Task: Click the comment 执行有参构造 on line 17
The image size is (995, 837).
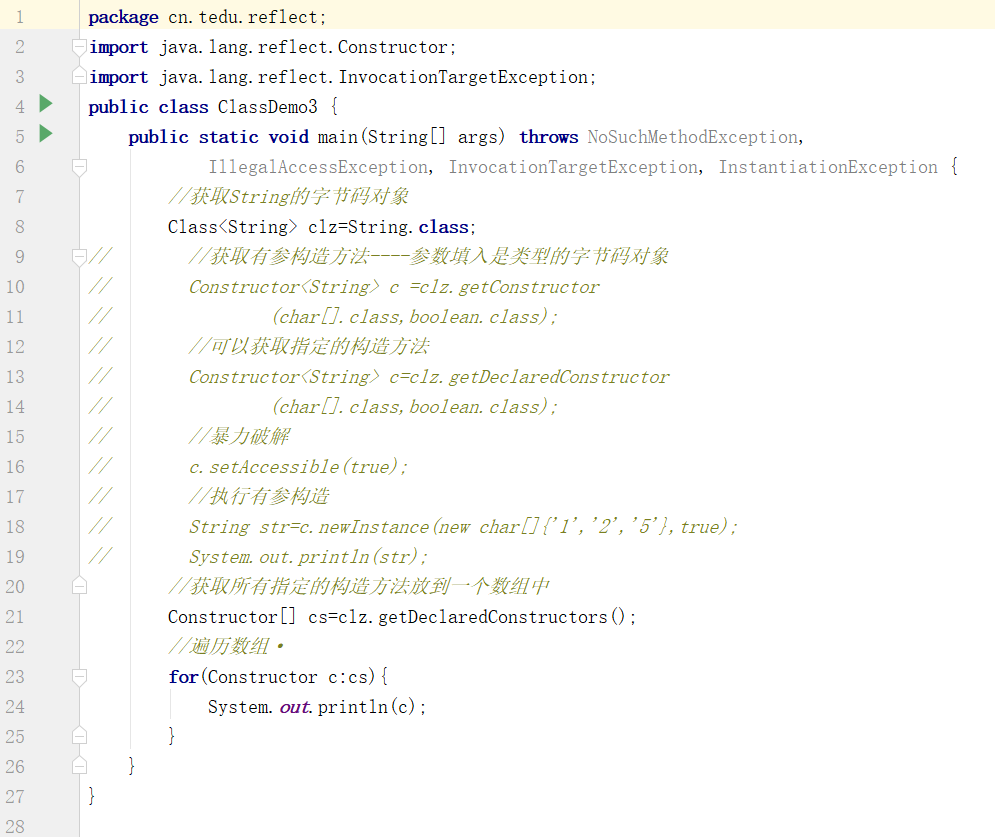Action: tap(260, 496)
